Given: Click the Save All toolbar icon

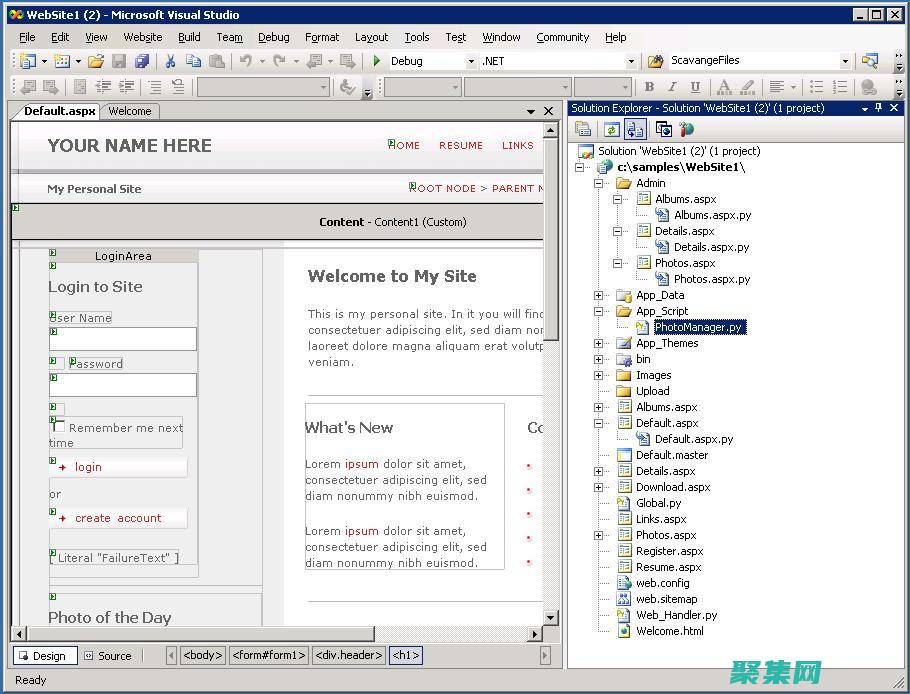Looking at the screenshot, I should tap(142, 61).
